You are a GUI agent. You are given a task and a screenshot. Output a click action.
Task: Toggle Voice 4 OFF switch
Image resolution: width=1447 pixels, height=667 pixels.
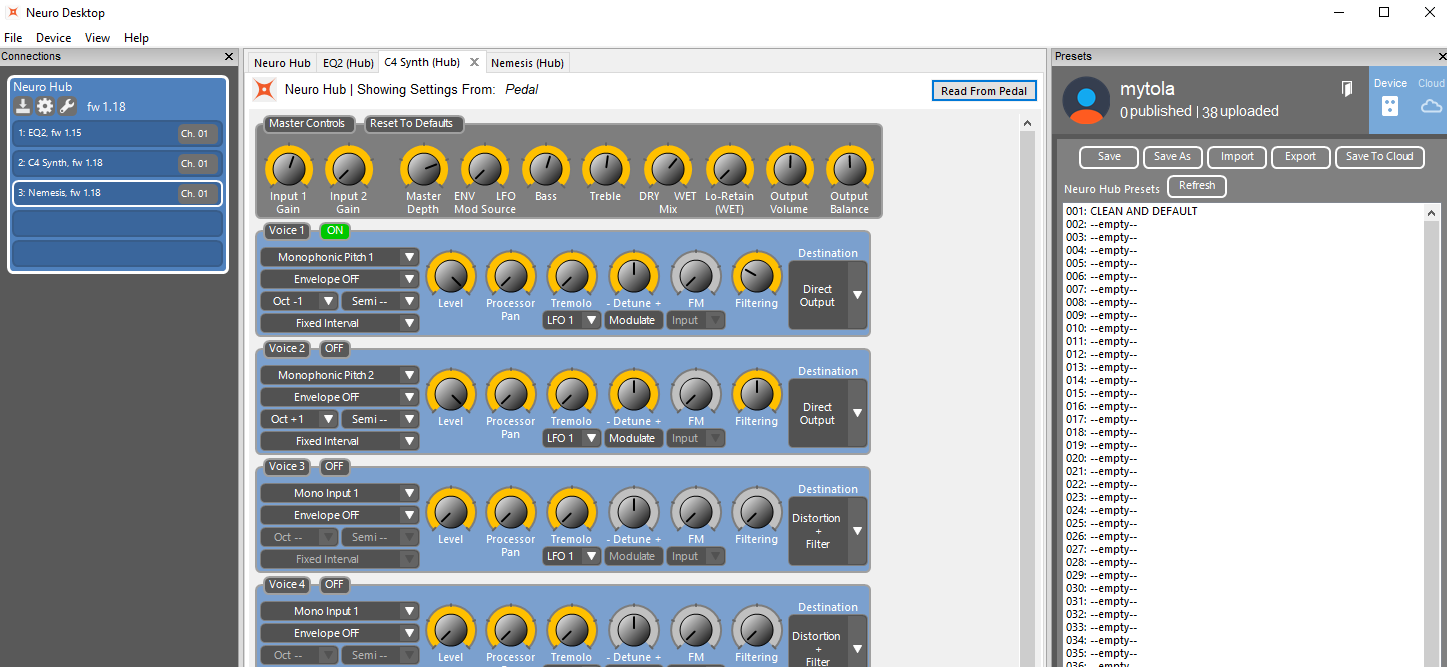point(334,585)
